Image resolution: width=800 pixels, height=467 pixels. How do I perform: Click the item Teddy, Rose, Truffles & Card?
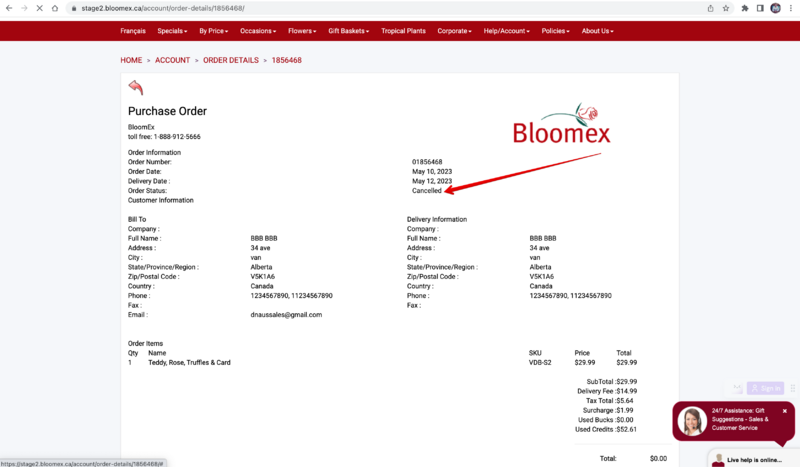click(189, 362)
